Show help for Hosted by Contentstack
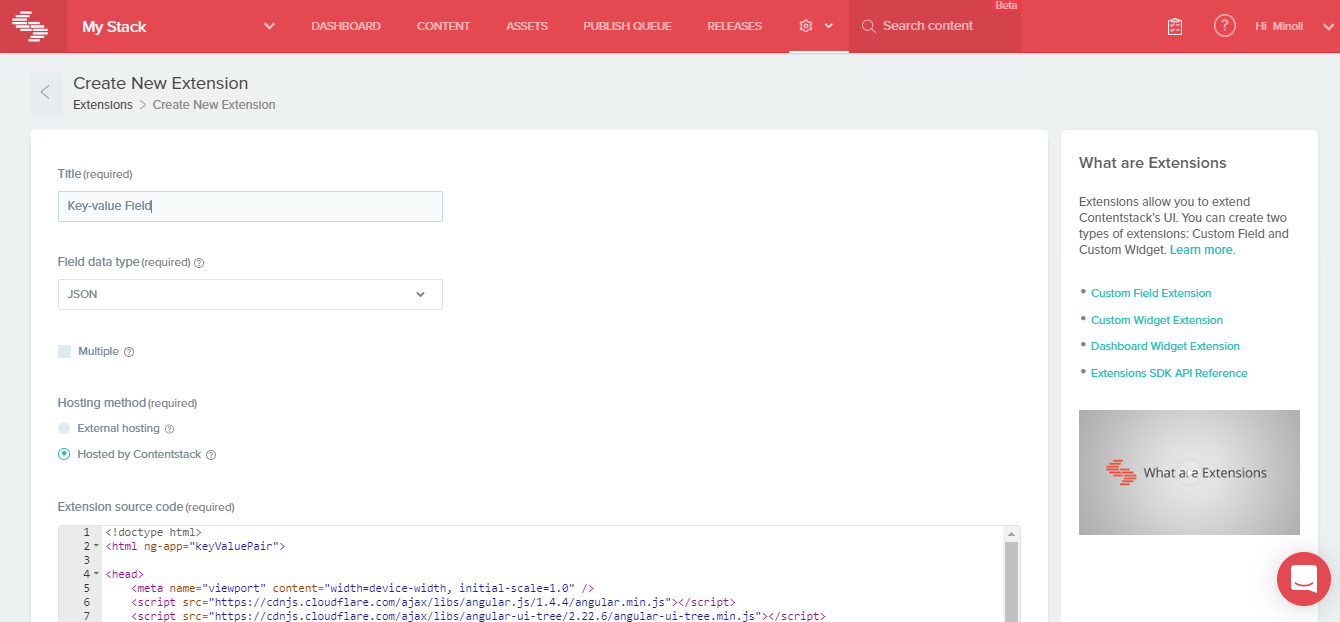 pos(211,455)
